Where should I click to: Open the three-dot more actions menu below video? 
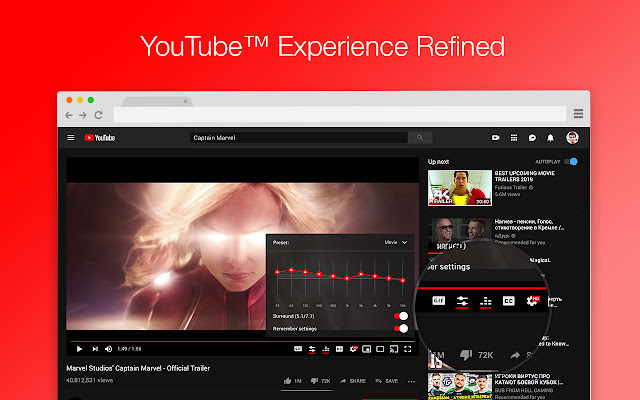pyautogui.click(x=411, y=381)
